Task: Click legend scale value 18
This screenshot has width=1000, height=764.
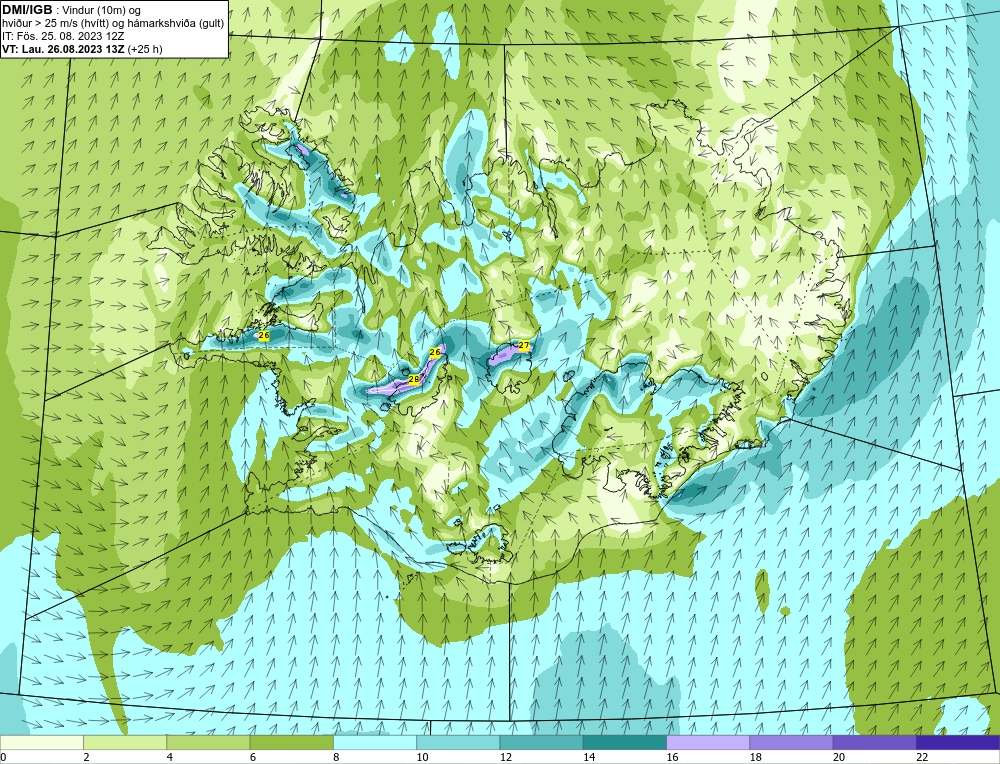Action: pos(755,757)
